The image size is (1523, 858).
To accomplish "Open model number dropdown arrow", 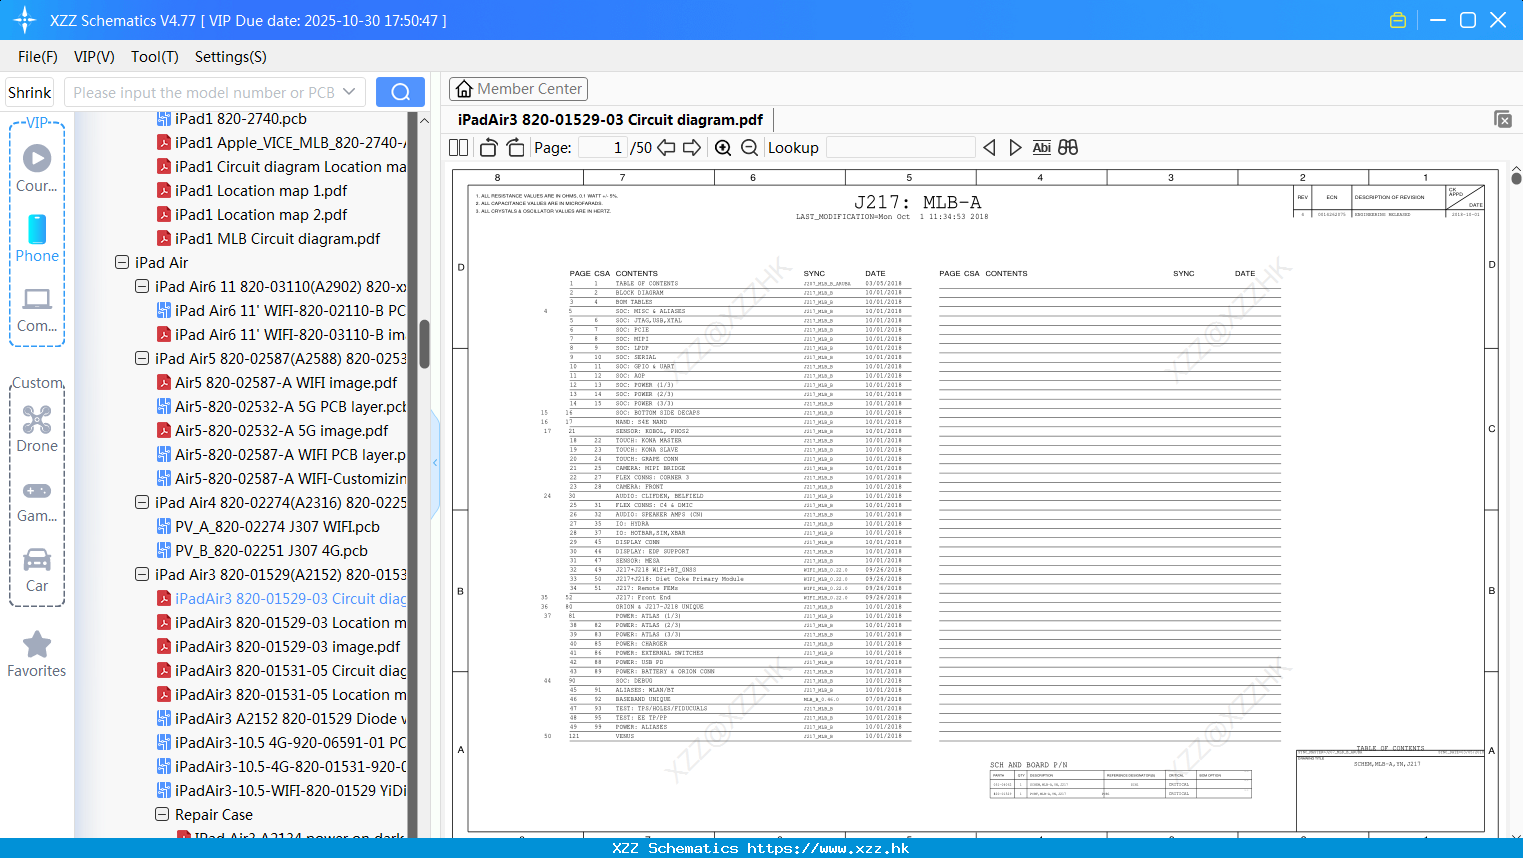I will point(349,92).
